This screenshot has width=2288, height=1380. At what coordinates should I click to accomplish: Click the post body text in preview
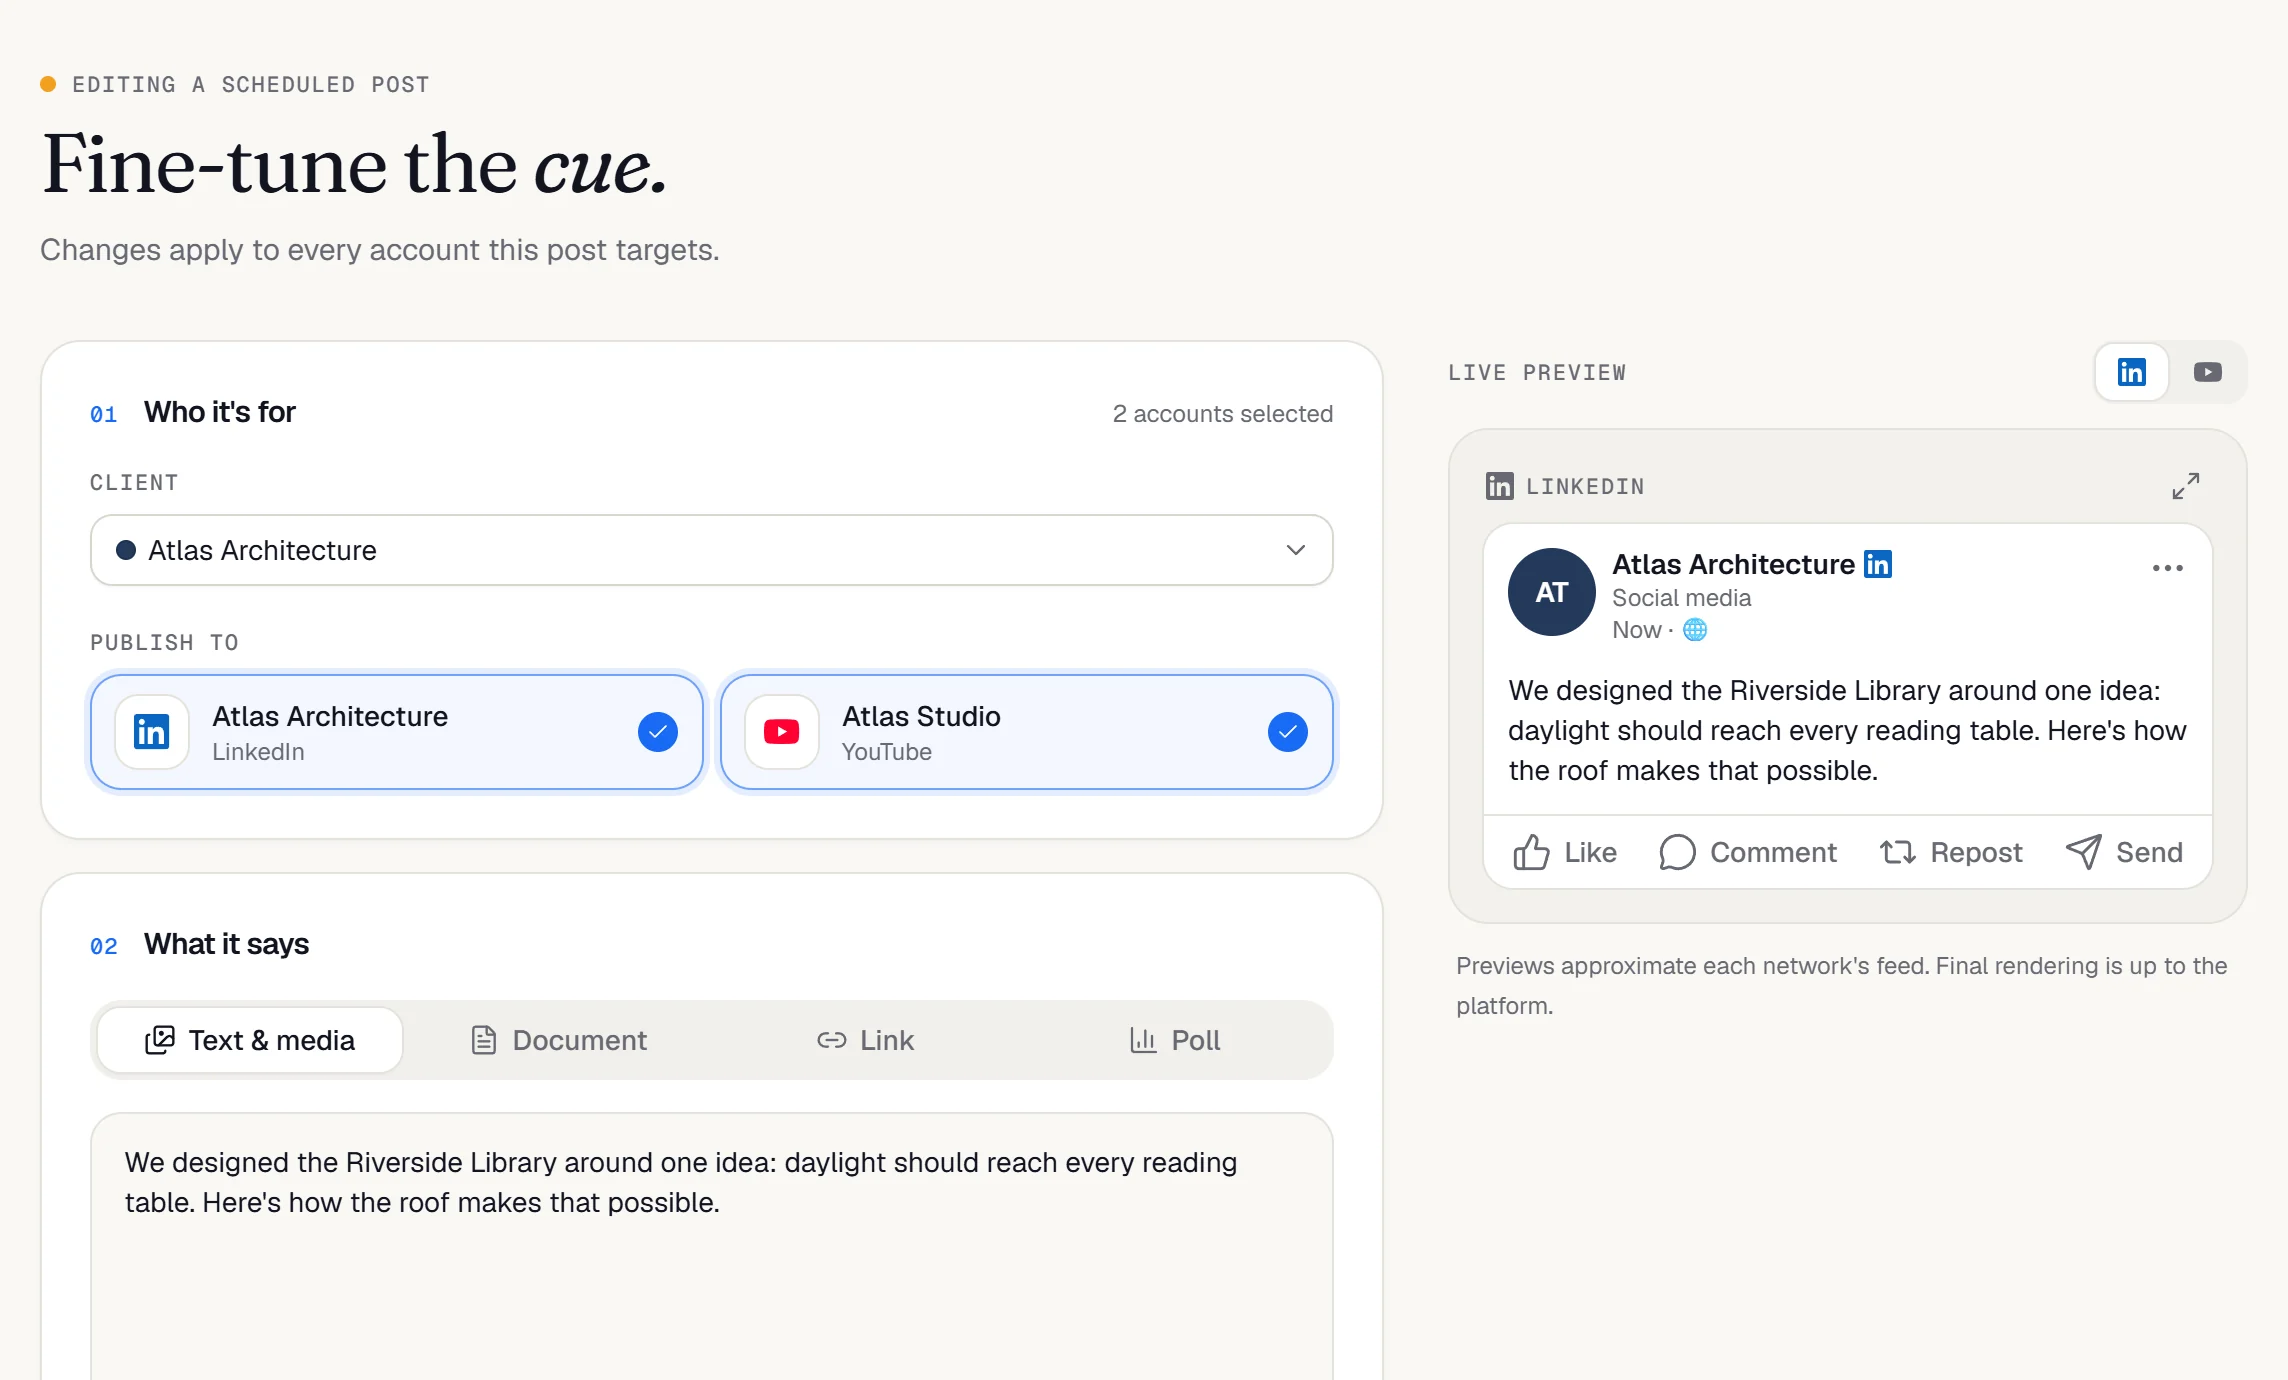coord(1847,730)
